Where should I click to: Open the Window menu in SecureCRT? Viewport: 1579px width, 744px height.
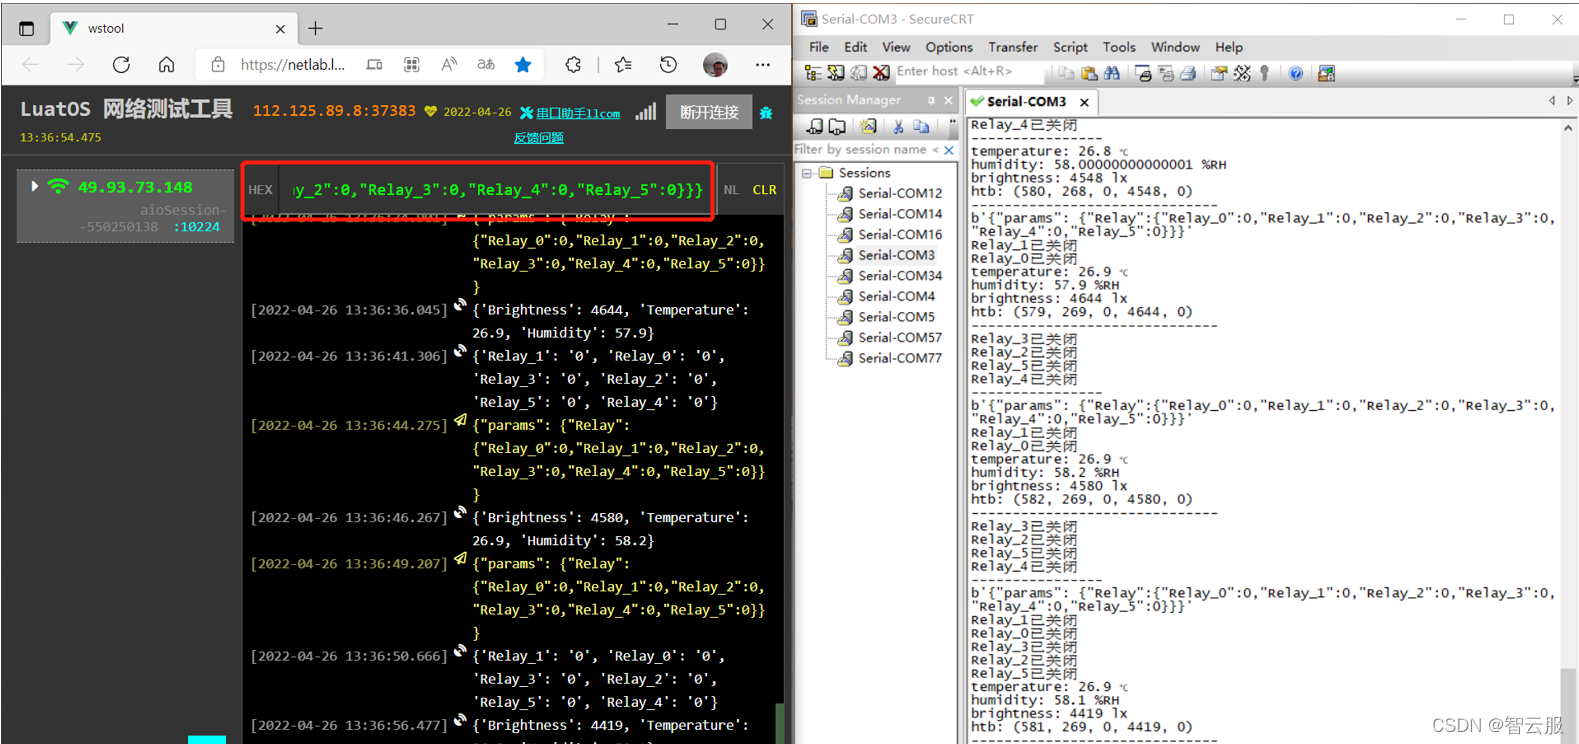click(1175, 47)
